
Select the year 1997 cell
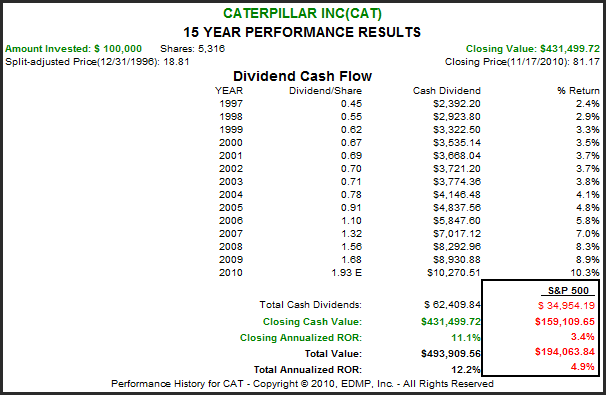(x=231, y=104)
